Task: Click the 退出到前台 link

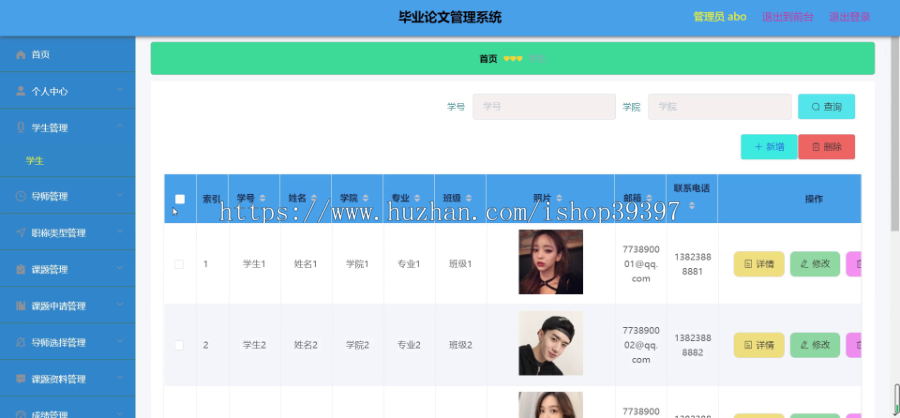Action: click(788, 17)
